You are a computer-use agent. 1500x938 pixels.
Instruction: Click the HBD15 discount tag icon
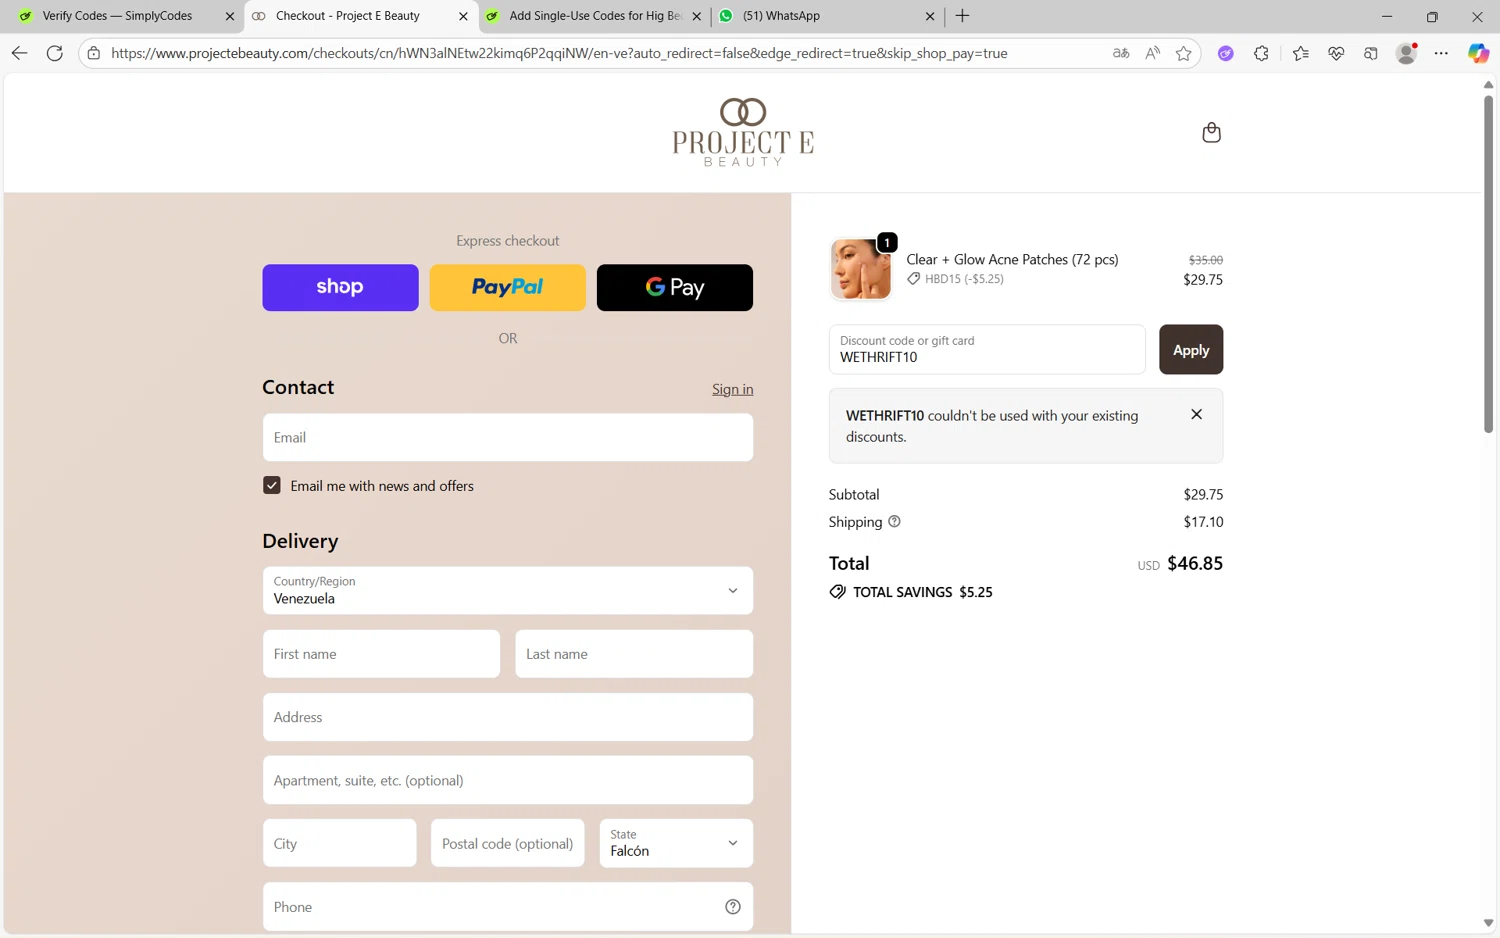(x=913, y=279)
